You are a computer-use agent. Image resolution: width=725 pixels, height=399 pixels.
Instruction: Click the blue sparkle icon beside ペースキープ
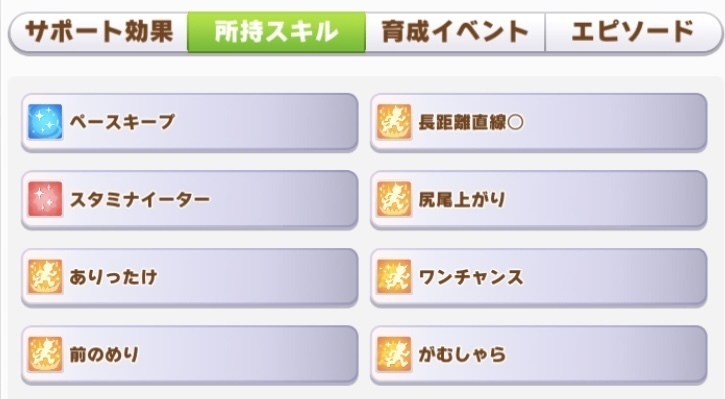click(45, 122)
